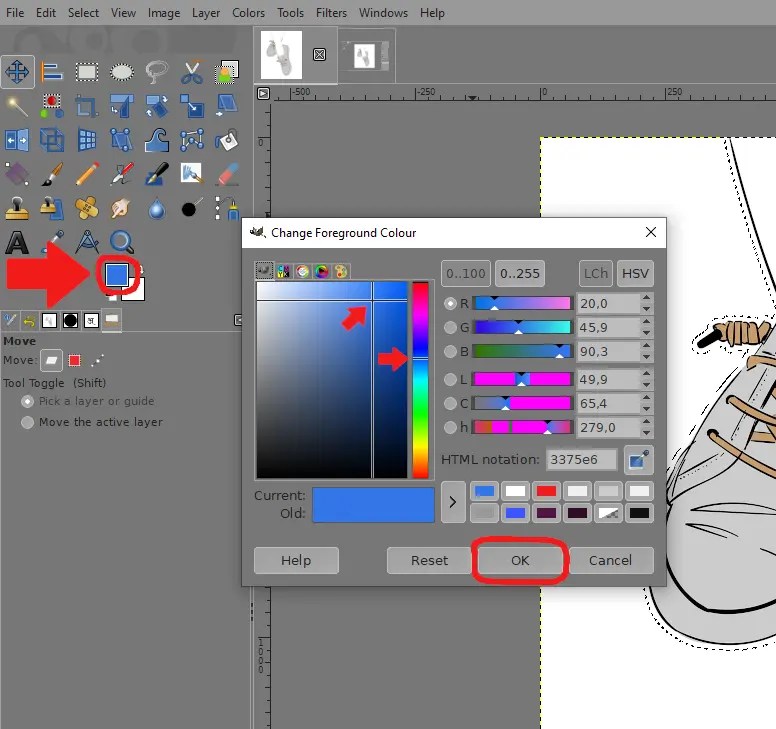Decrease the h value with down arrow
This screenshot has height=729, width=776.
[646, 433]
